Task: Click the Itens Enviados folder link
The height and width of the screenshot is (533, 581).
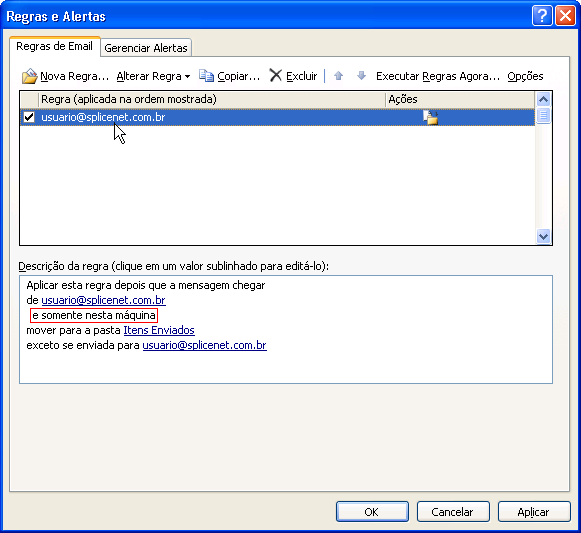Action: [x=159, y=330]
